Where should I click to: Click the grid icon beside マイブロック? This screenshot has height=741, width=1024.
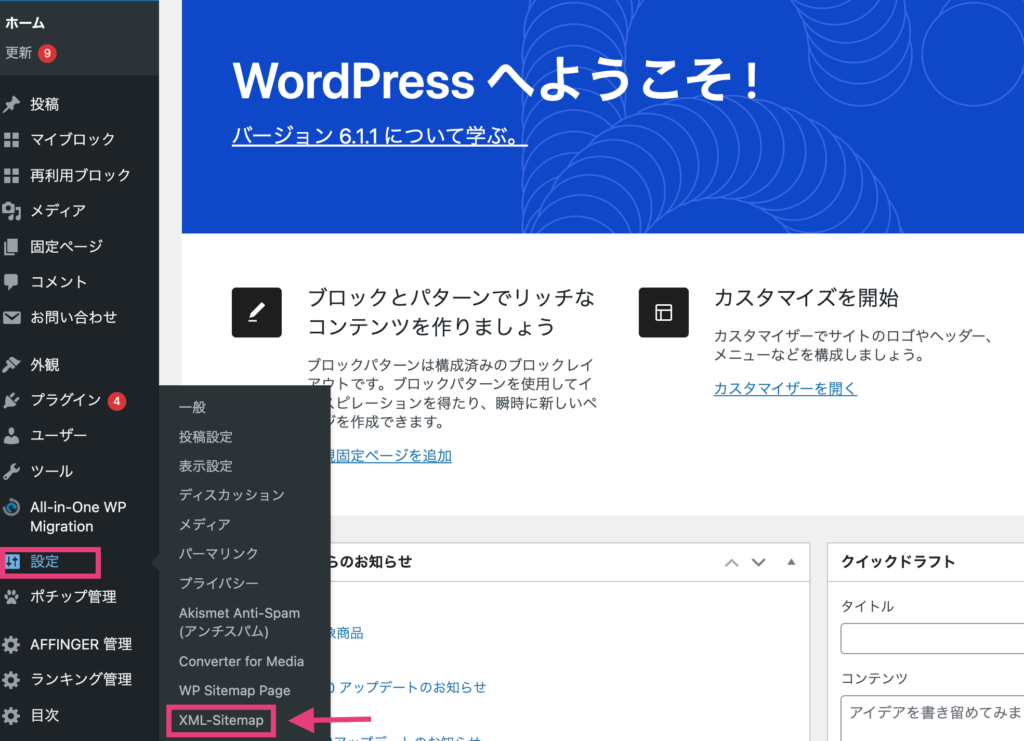coord(11,139)
